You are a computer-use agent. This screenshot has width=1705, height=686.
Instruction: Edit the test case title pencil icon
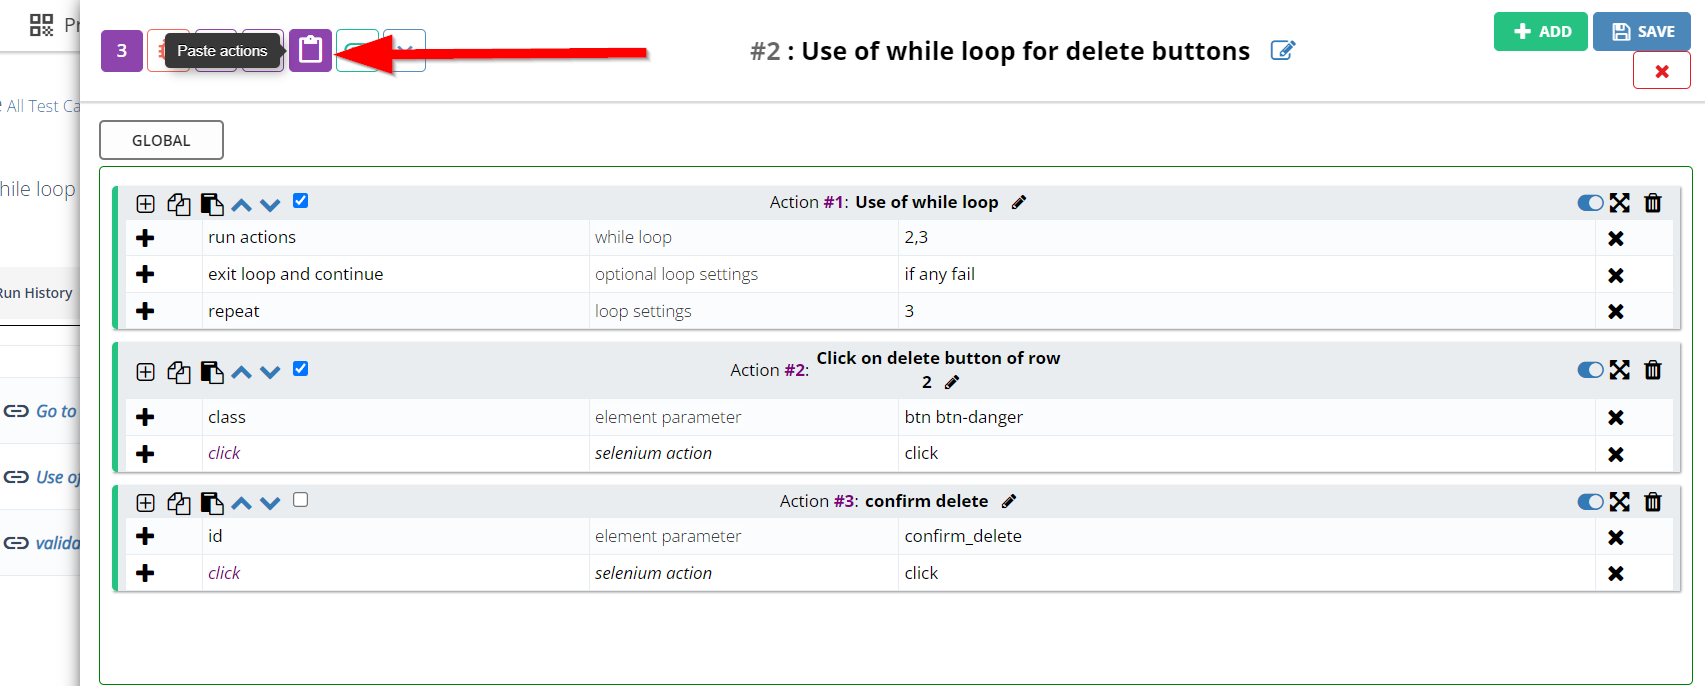pos(1282,50)
